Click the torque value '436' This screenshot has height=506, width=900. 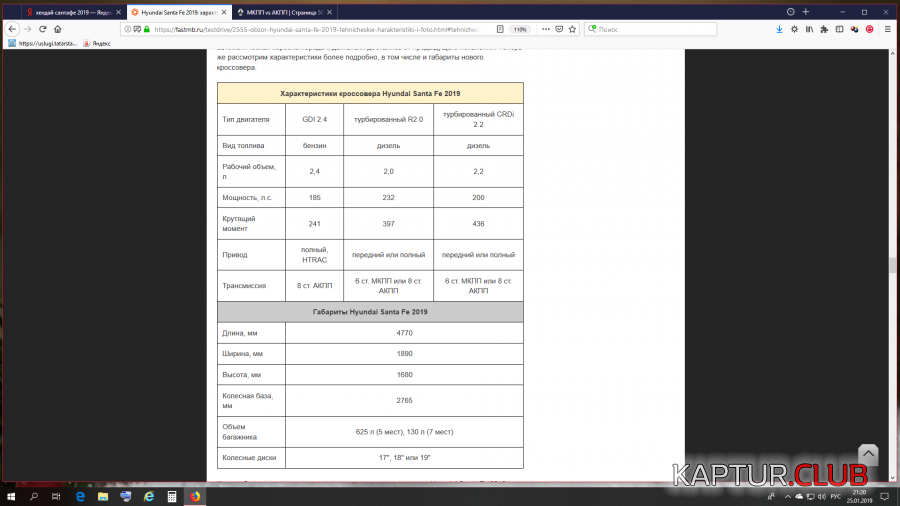click(x=478, y=224)
